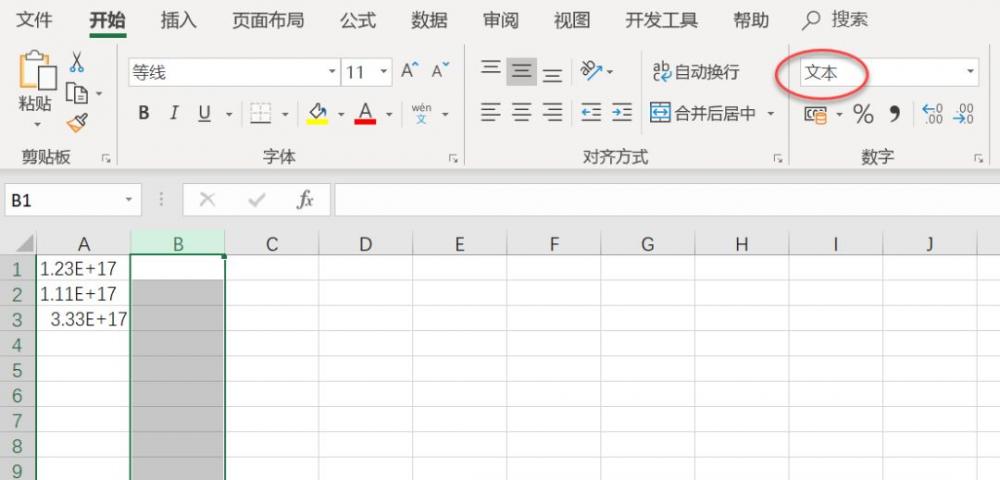Toggle Underline formatting
The image size is (1000, 480).
pyautogui.click(x=204, y=113)
